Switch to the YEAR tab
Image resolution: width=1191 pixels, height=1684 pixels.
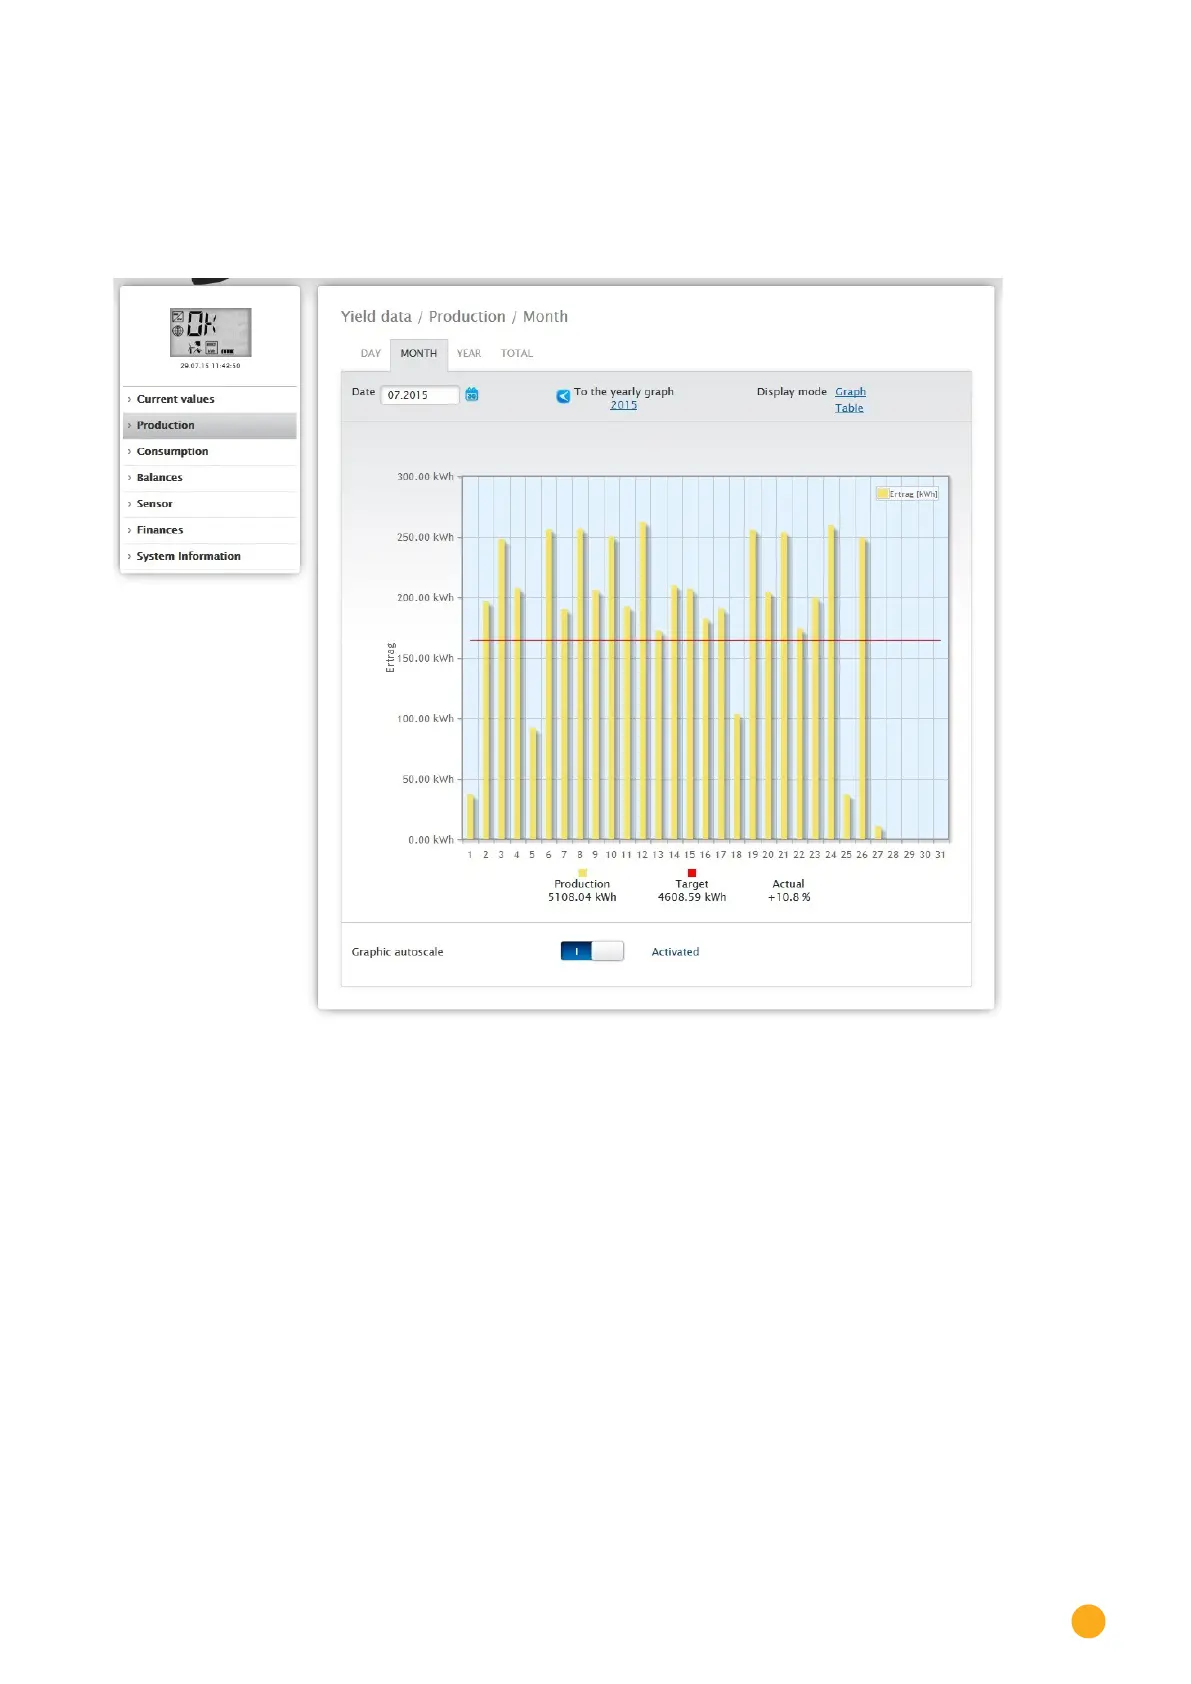tap(469, 353)
